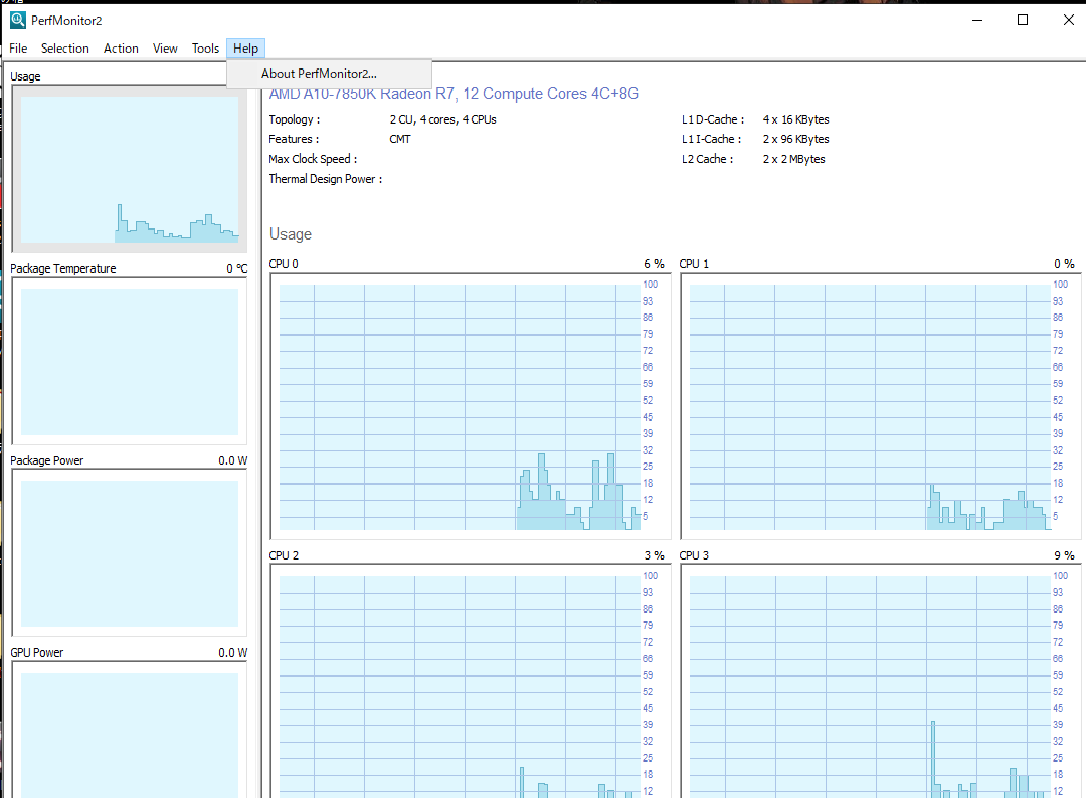Click the CPU 3 usage chart
Image resolution: width=1086 pixels, height=798 pixels.
click(881, 682)
